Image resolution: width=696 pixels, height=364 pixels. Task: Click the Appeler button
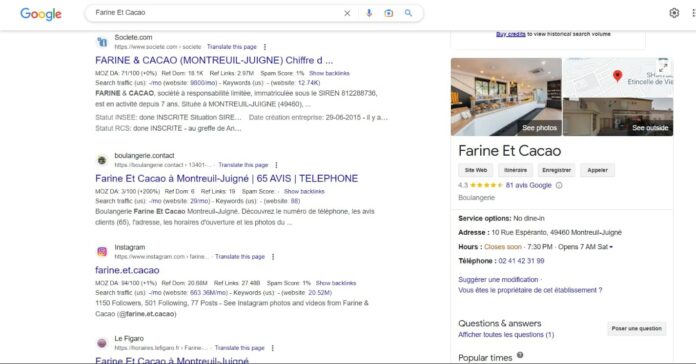coord(597,170)
